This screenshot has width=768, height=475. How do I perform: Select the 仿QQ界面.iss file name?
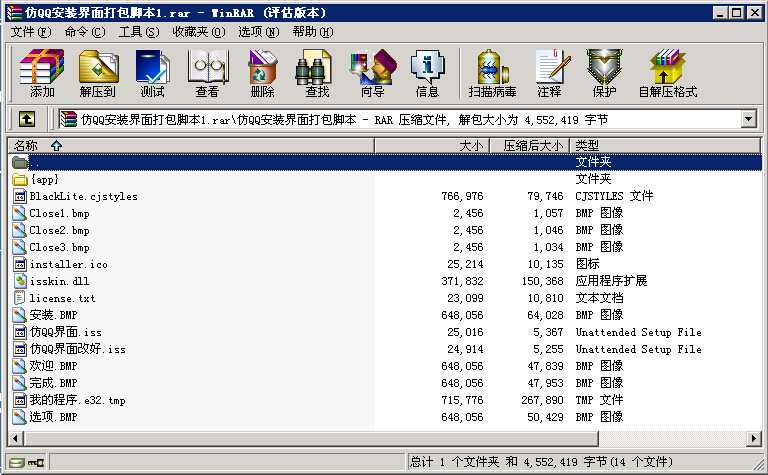(x=66, y=332)
